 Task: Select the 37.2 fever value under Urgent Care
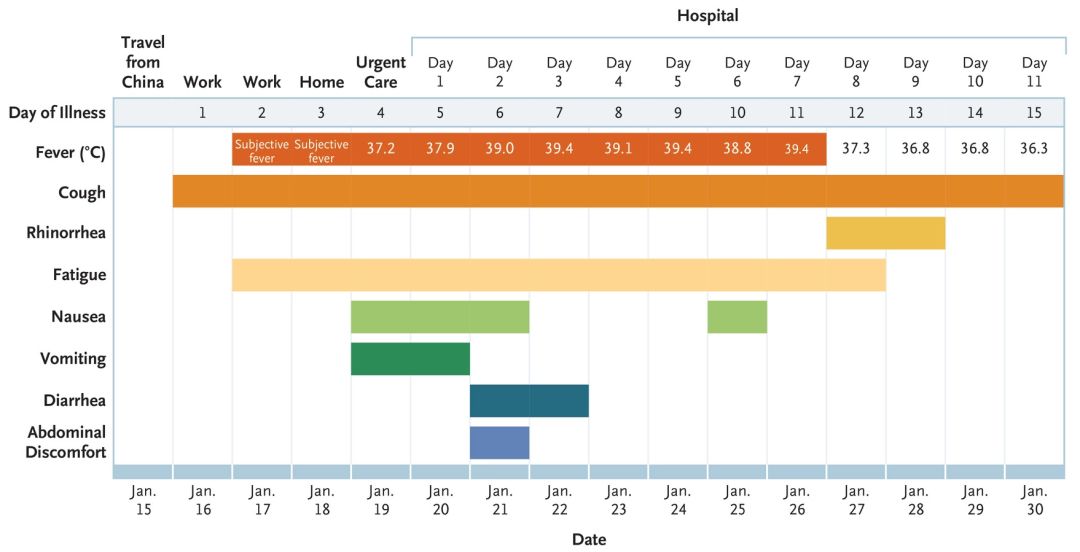pos(380,148)
